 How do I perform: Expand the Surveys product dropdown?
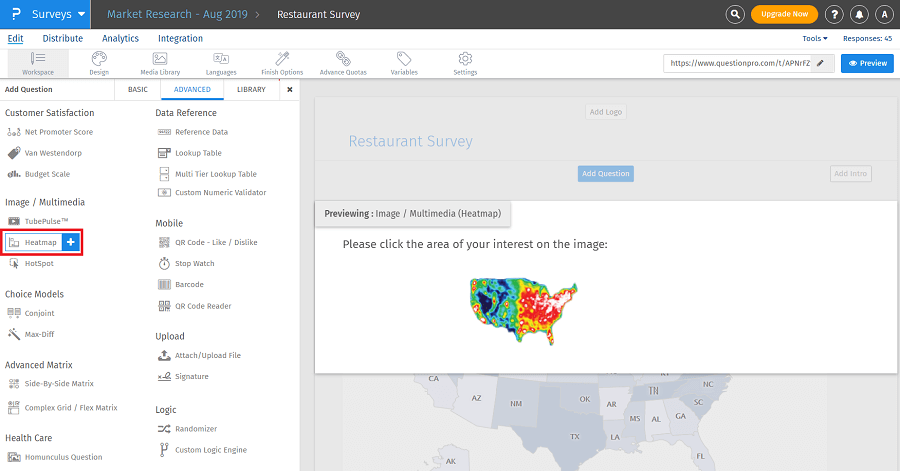(81, 15)
